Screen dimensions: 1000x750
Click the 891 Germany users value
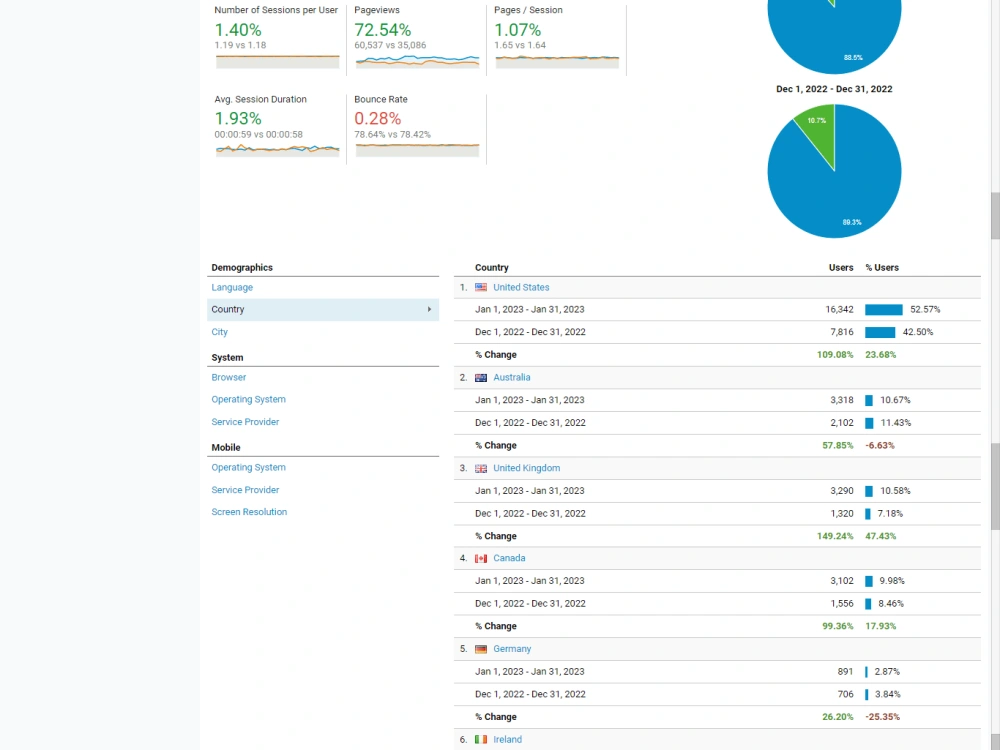pos(846,672)
